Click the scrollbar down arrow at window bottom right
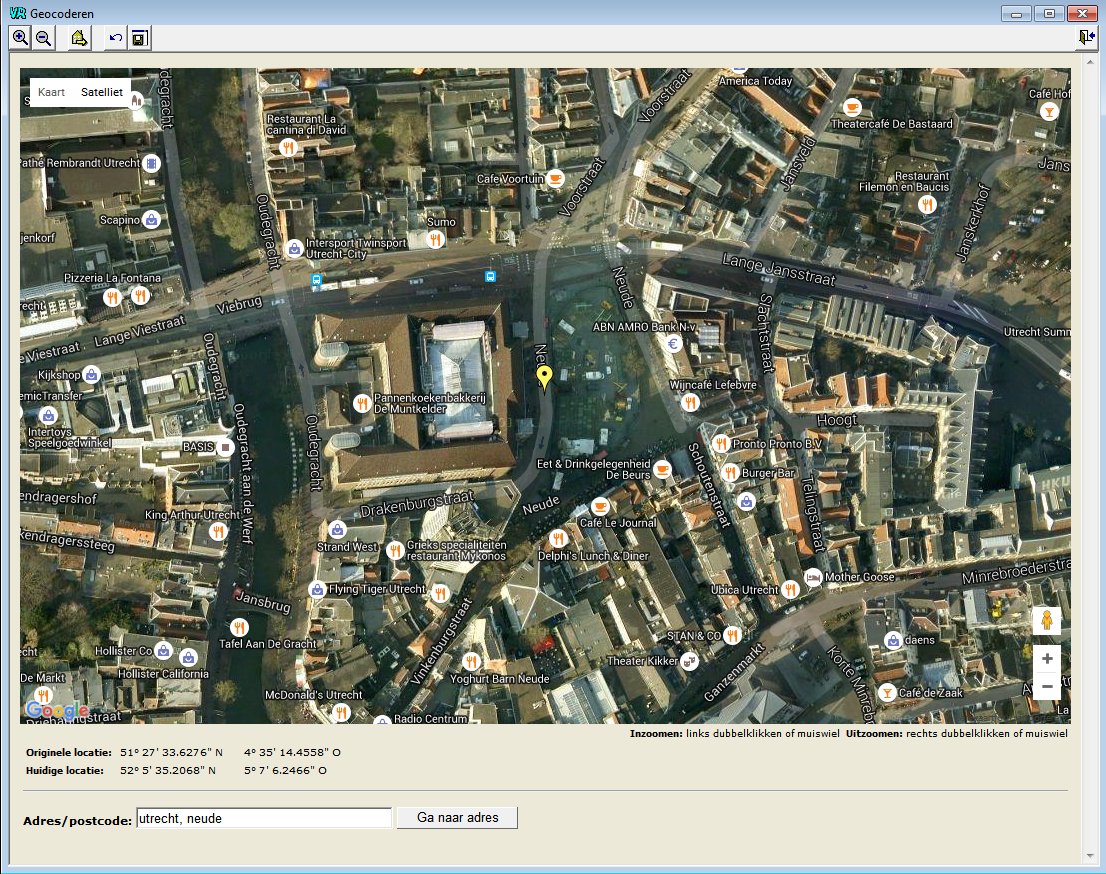Viewport: 1106px width, 874px height. coord(1090,857)
